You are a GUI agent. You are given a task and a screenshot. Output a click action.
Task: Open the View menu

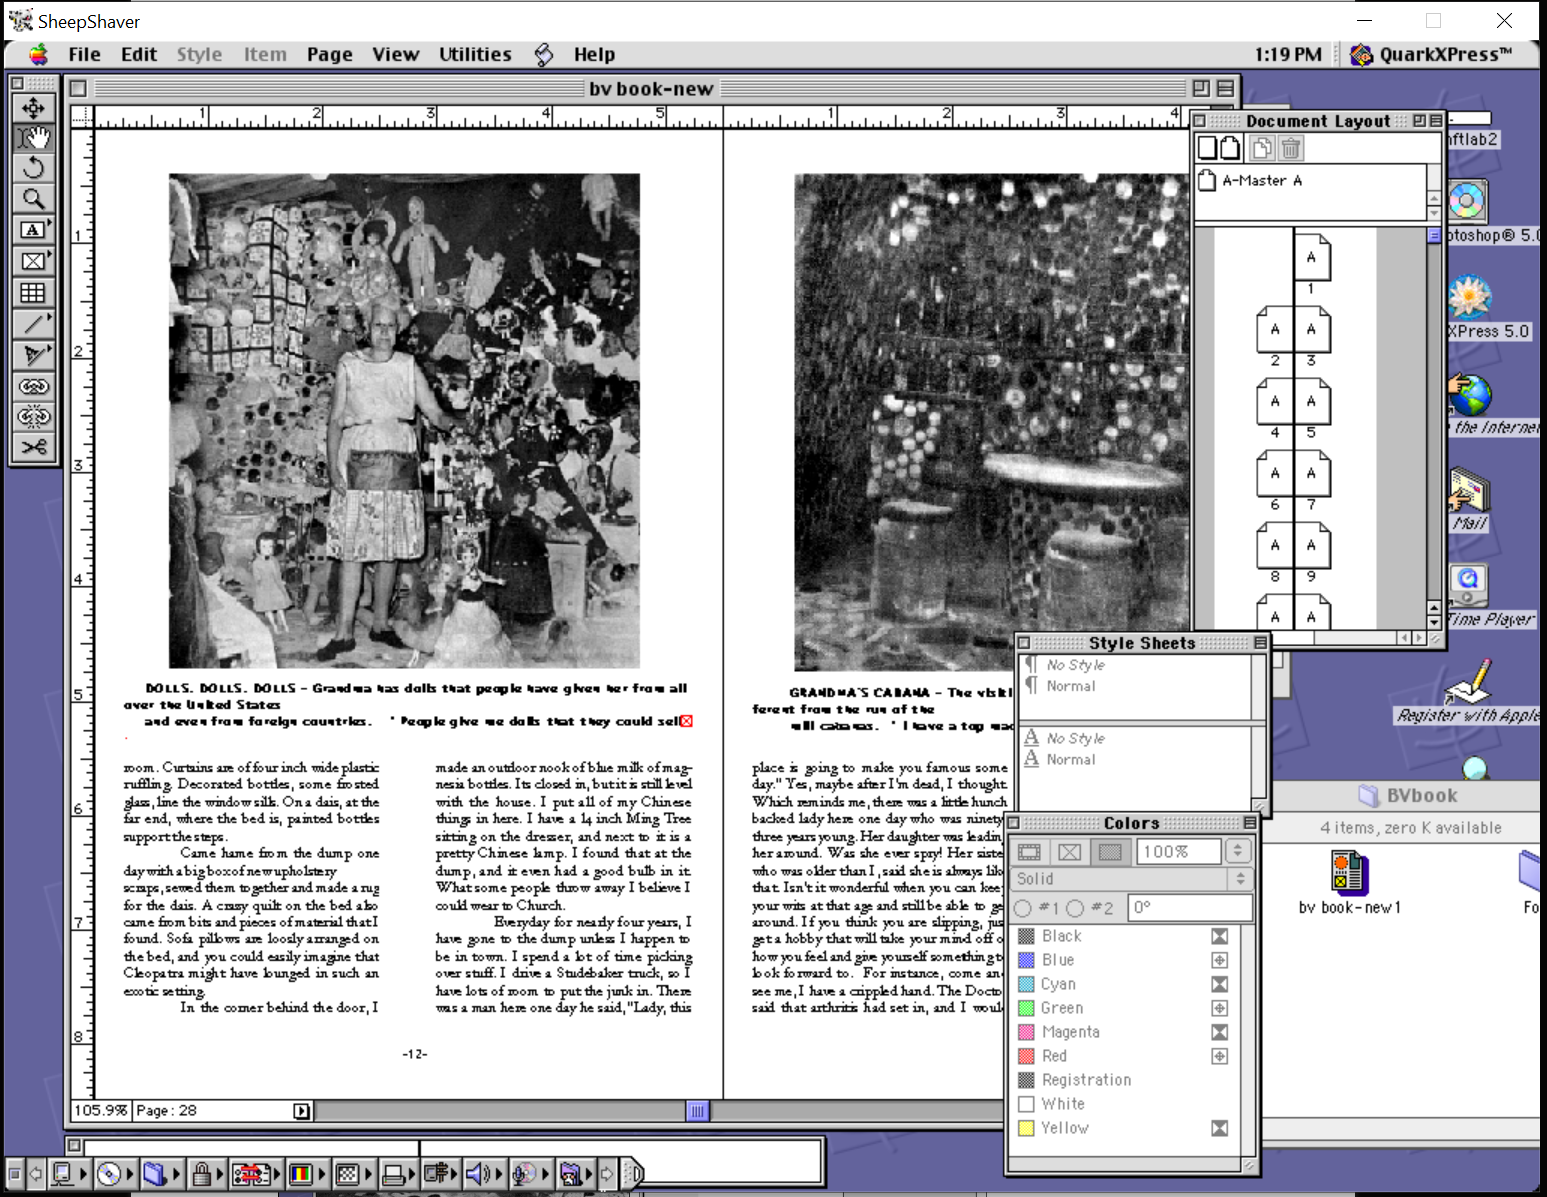(396, 55)
